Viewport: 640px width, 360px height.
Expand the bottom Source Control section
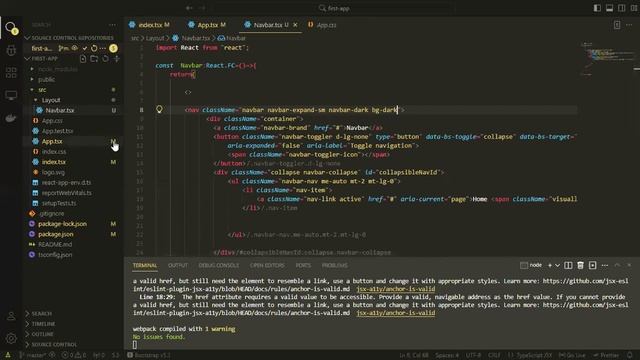51,344
